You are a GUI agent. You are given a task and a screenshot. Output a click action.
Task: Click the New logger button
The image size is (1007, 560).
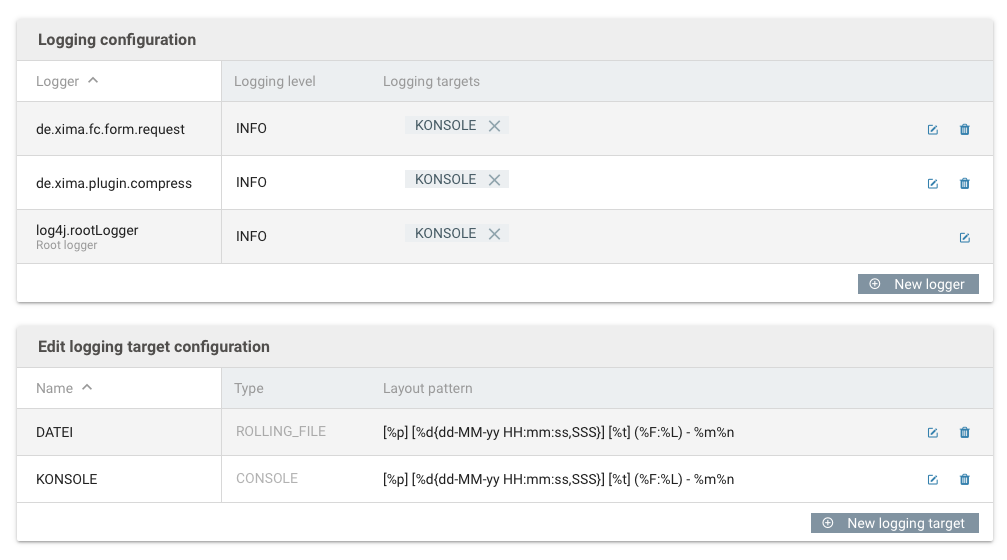[918, 284]
